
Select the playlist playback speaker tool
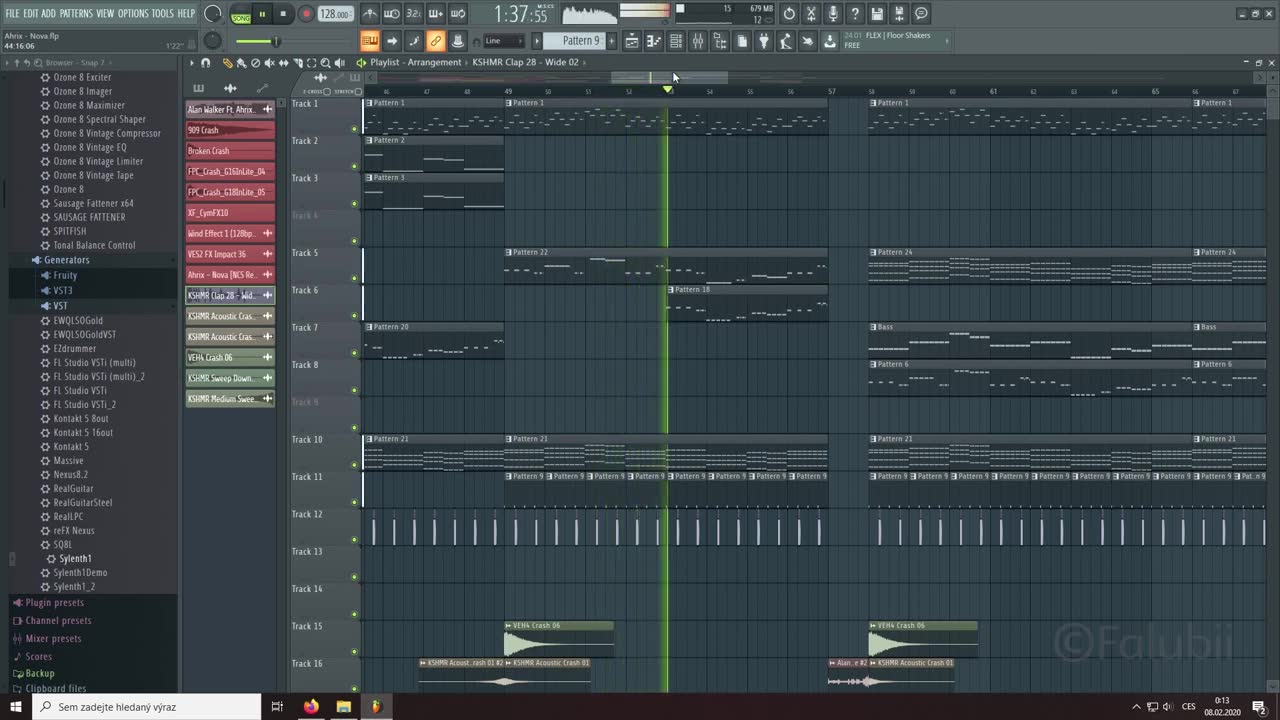click(x=339, y=63)
